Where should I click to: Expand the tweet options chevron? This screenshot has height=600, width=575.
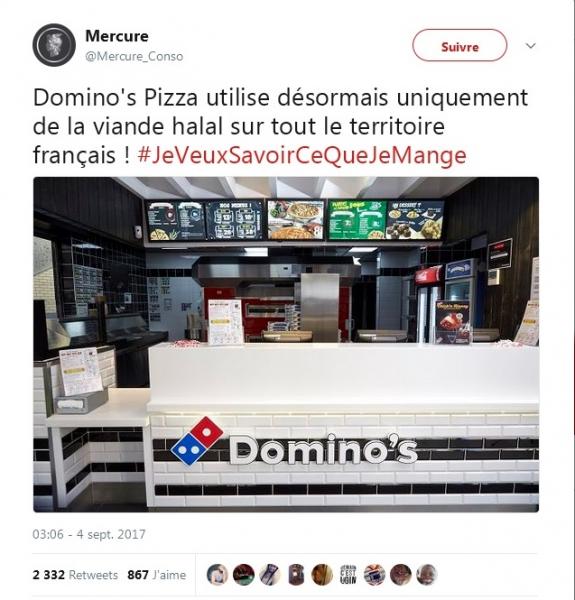point(531,46)
